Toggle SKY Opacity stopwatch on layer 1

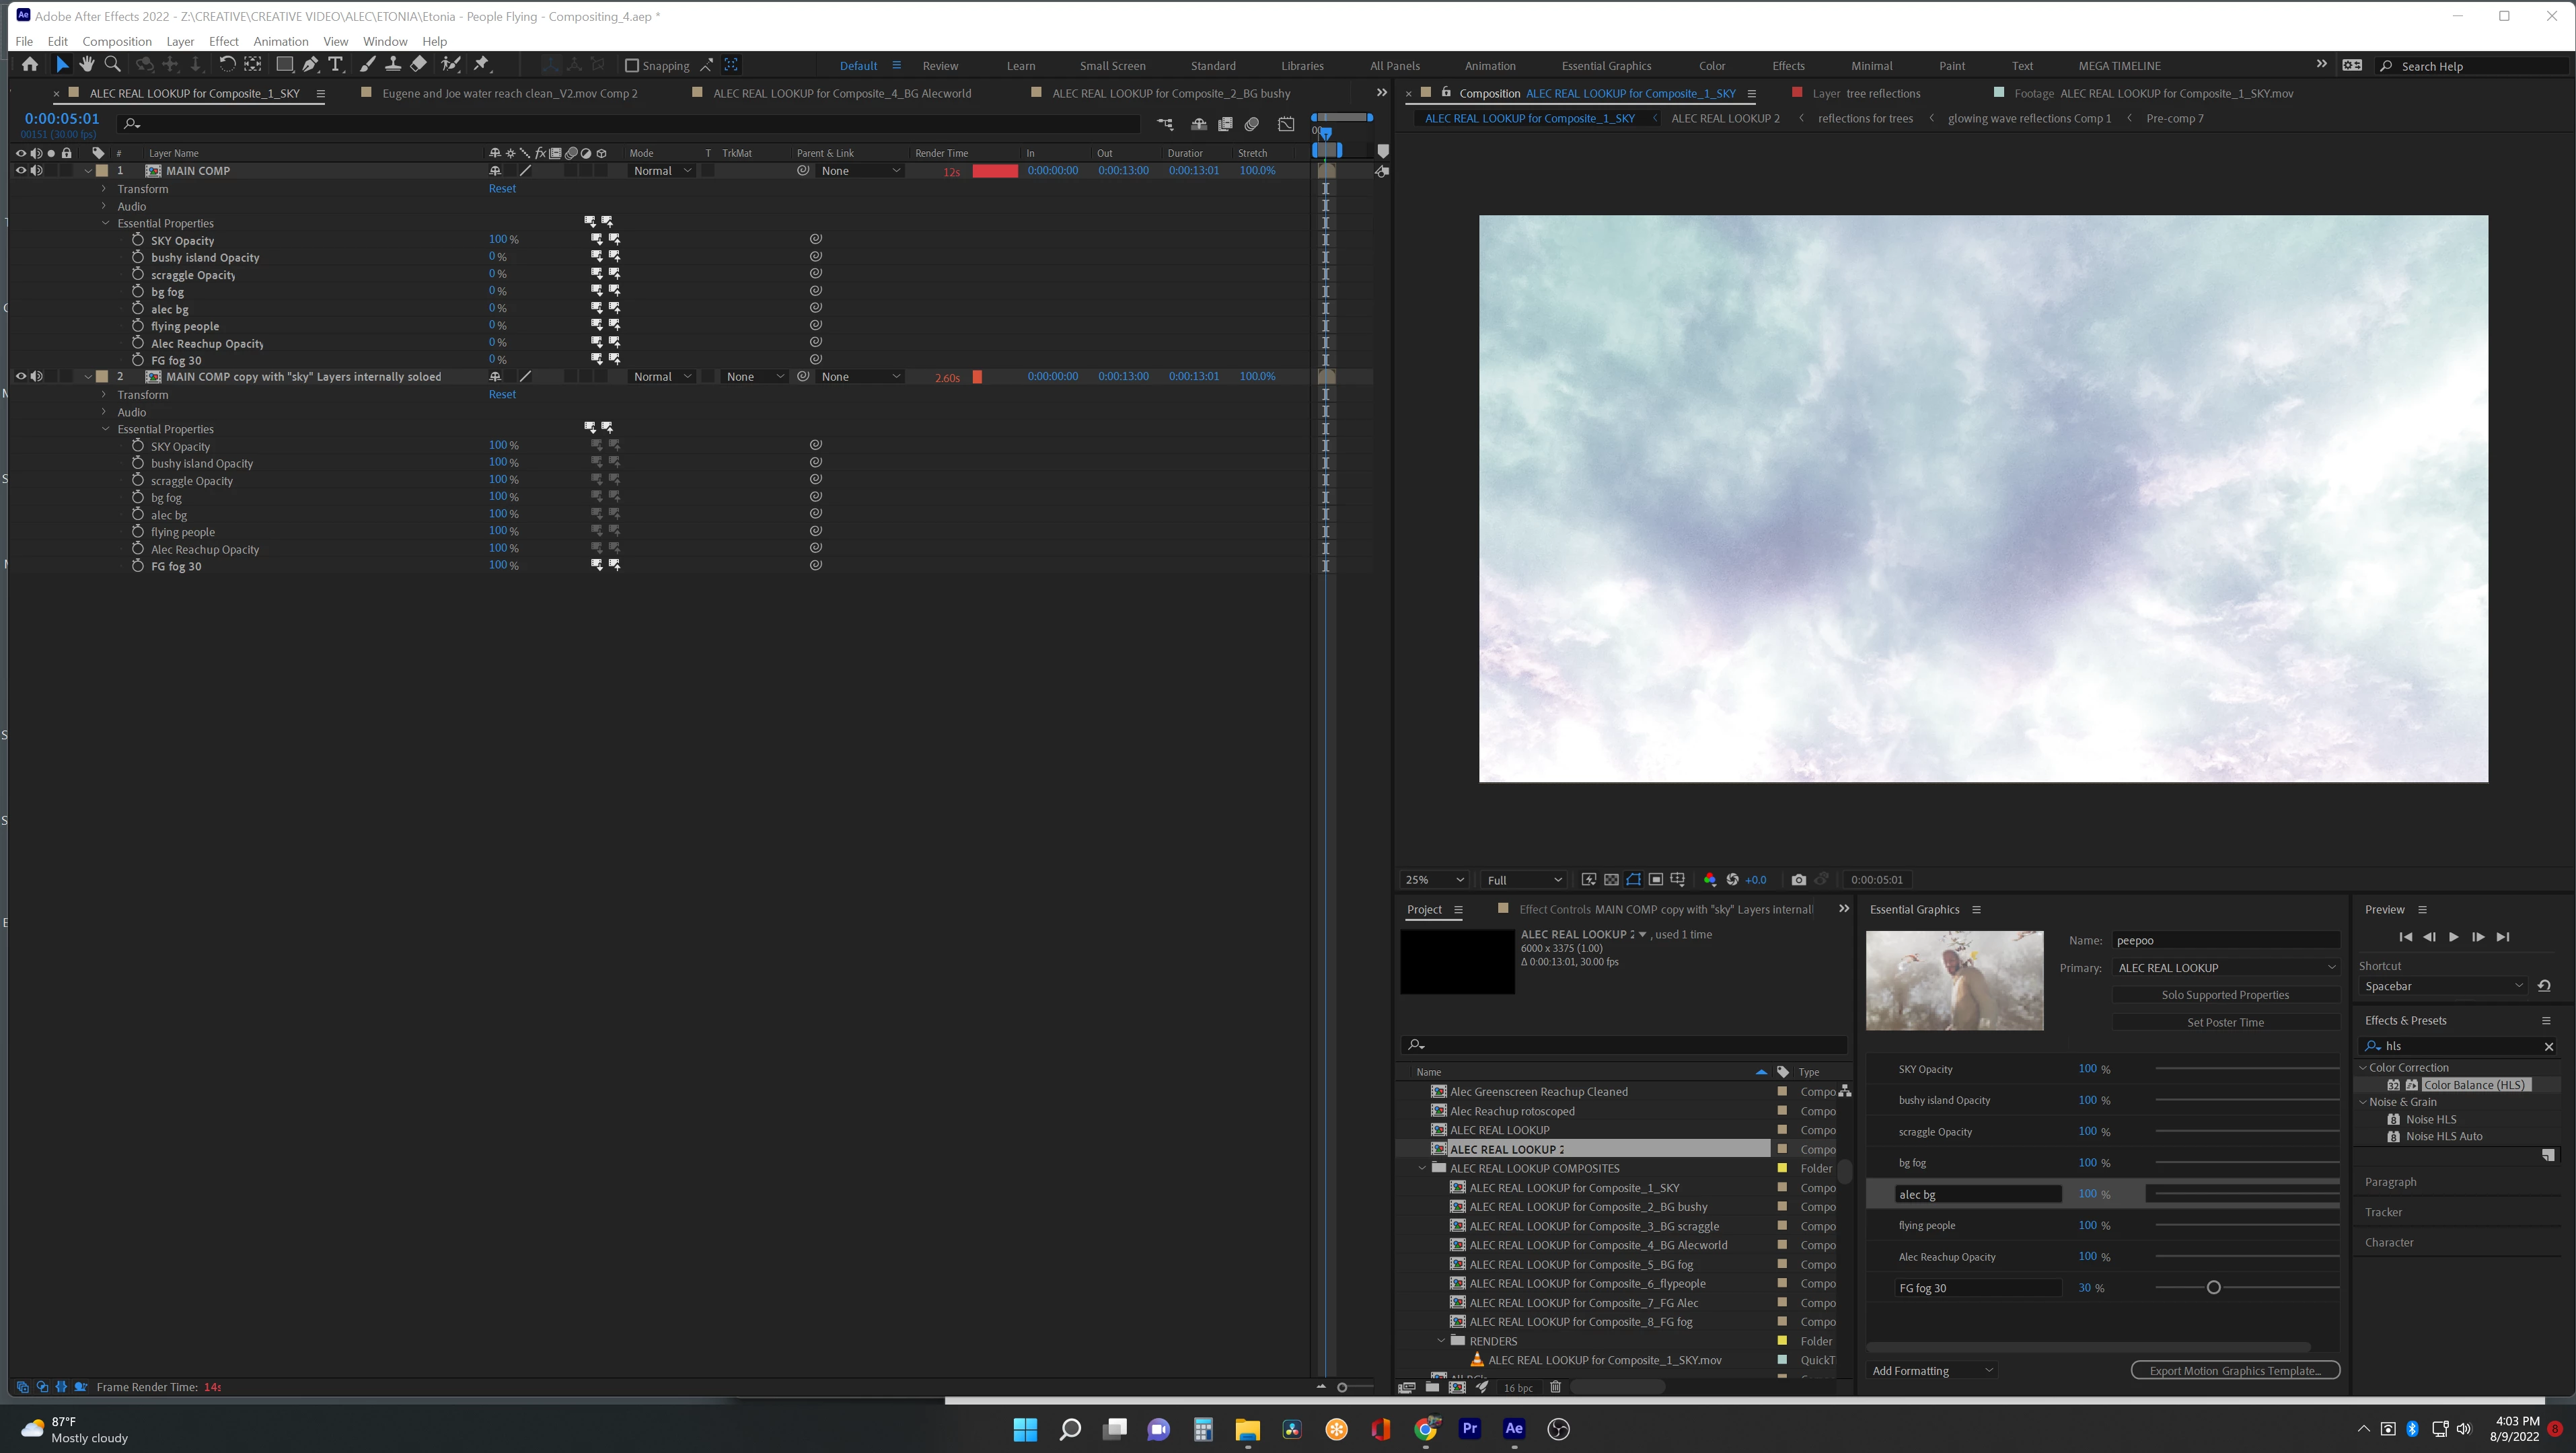coord(138,240)
